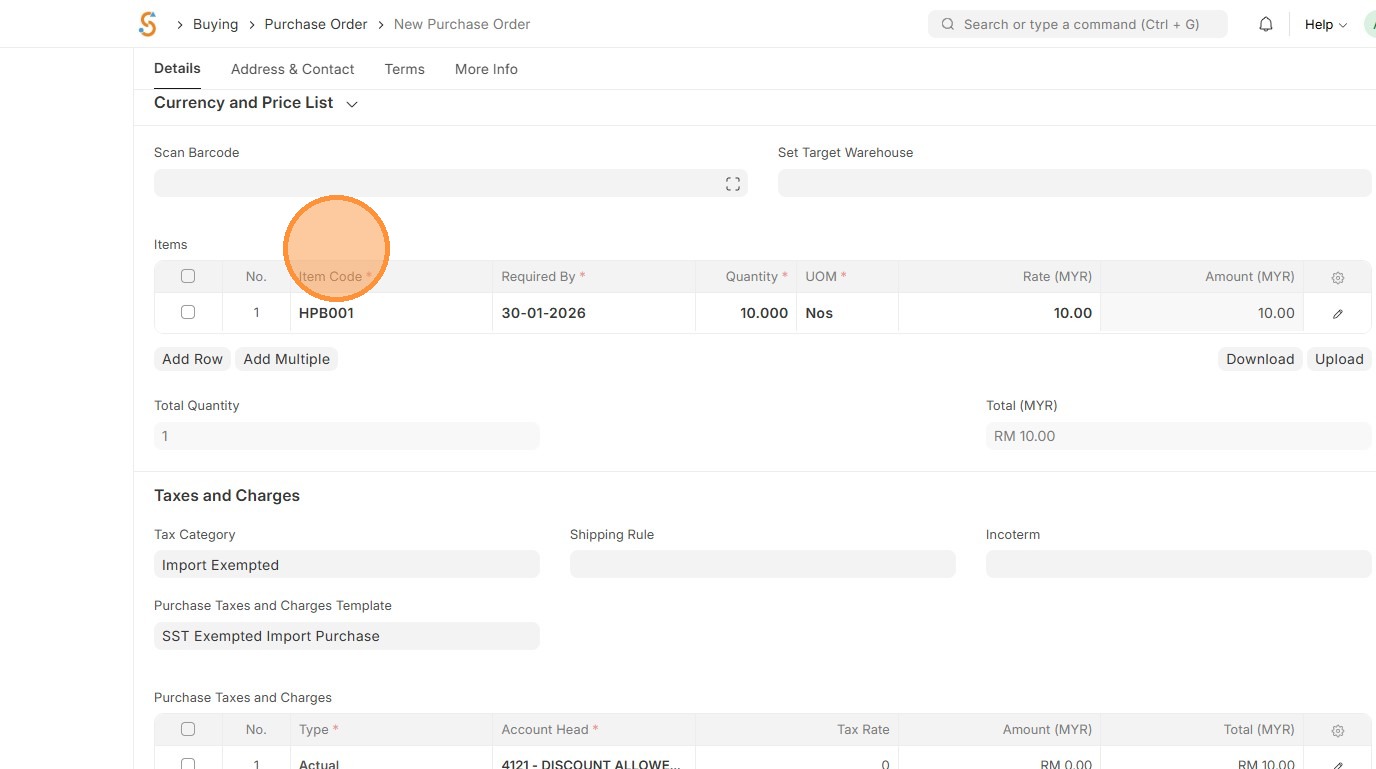1376x769 pixels.
Task: Click the Total (MYR) field showing RM 10.00
Action: point(1179,435)
